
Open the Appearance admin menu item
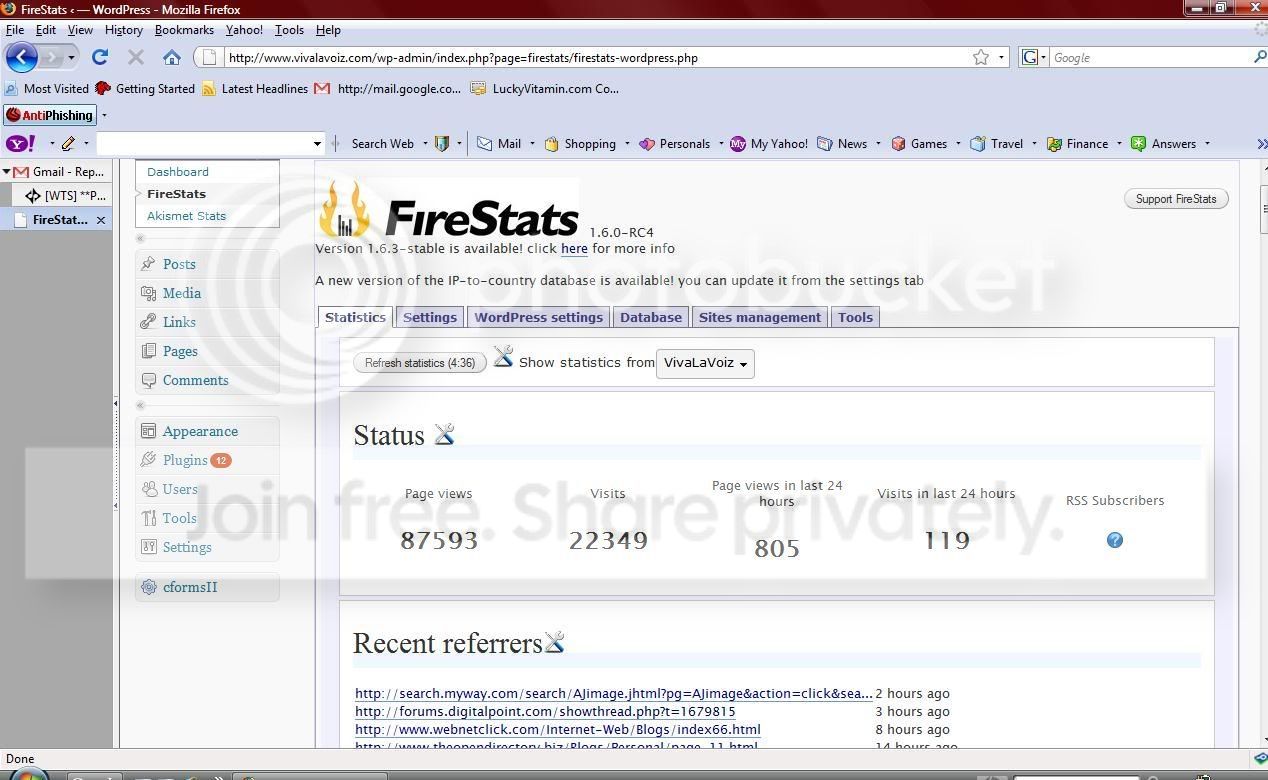200,431
